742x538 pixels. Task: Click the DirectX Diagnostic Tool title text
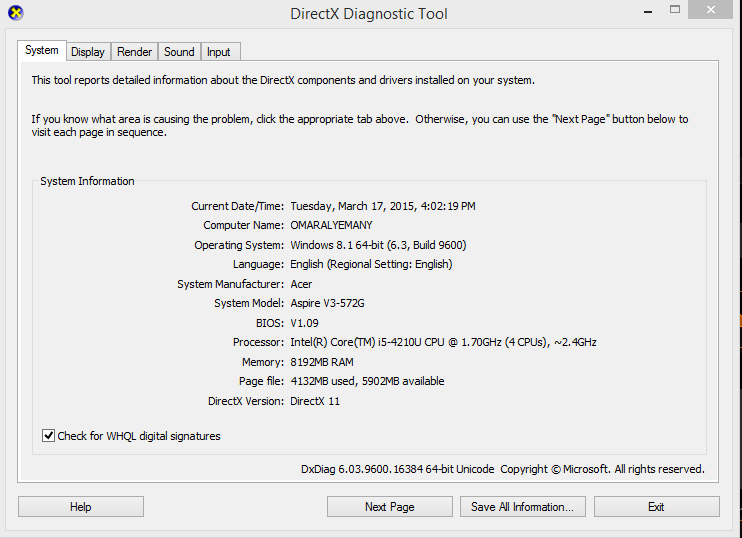[369, 14]
